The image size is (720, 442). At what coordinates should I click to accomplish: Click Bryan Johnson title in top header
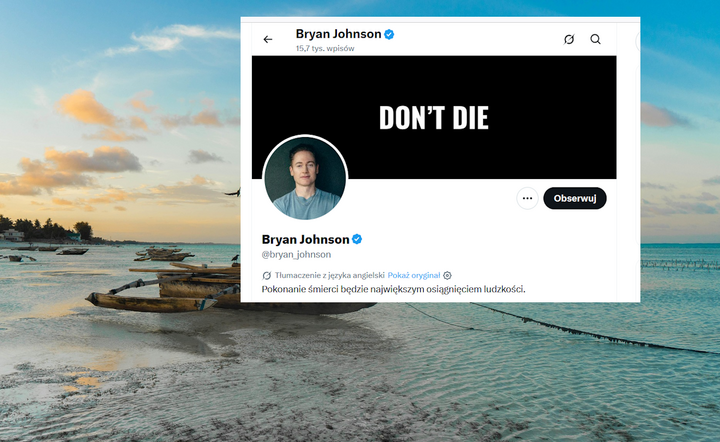[338, 34]
